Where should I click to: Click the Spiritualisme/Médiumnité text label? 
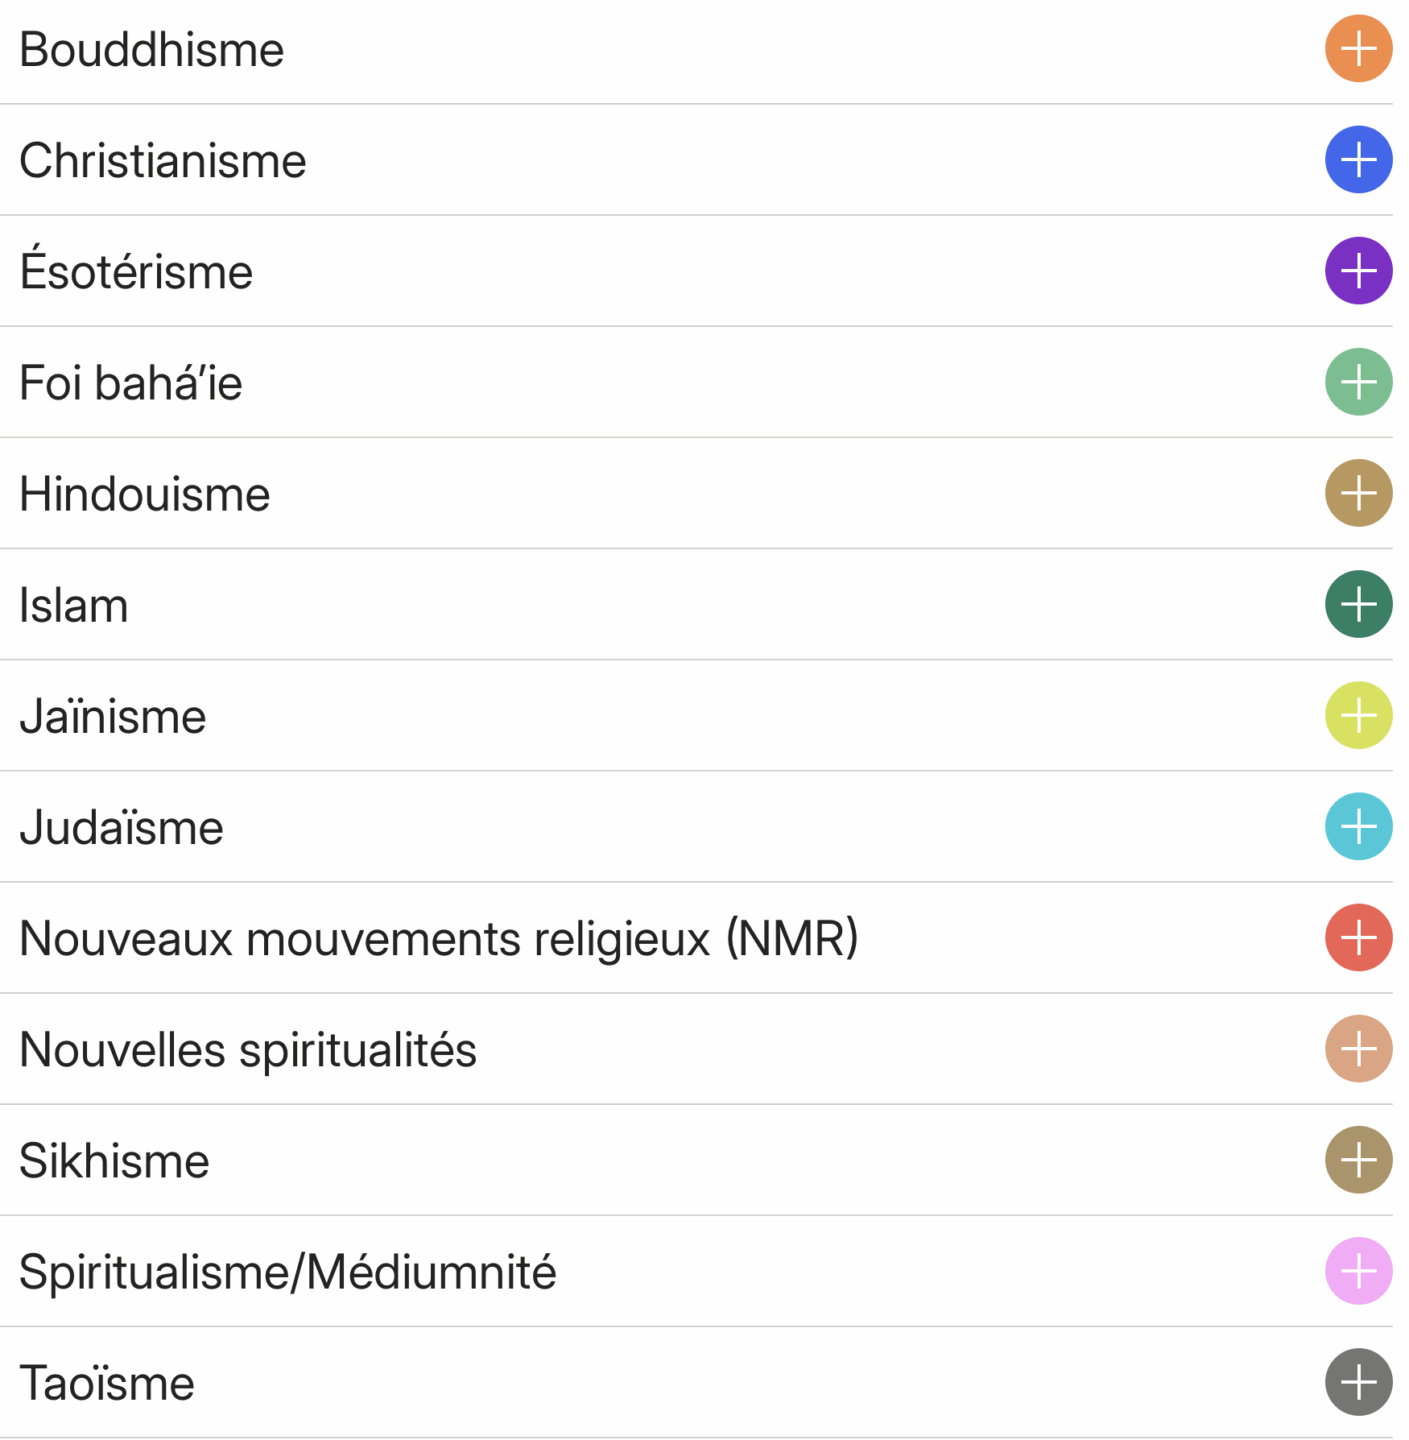[288, 1273]
